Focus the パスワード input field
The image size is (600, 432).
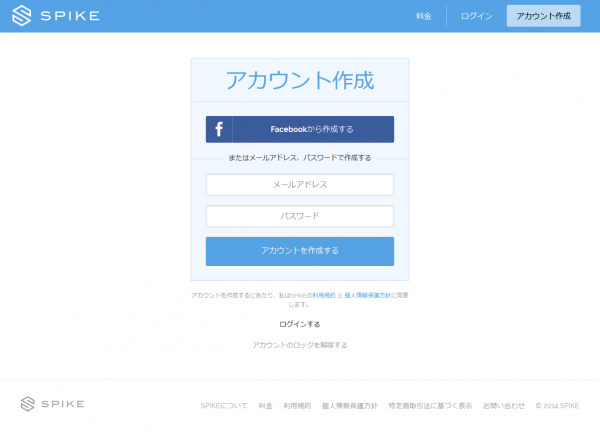(x=300, y=216)
